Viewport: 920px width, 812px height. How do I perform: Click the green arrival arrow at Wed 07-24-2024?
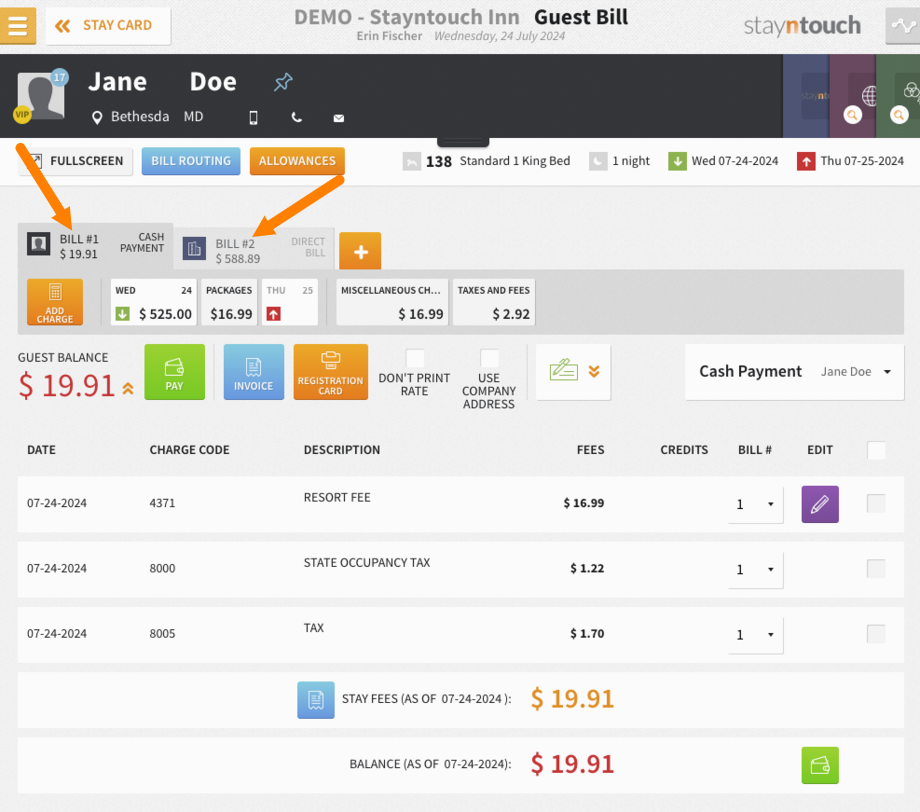(677, 161)
